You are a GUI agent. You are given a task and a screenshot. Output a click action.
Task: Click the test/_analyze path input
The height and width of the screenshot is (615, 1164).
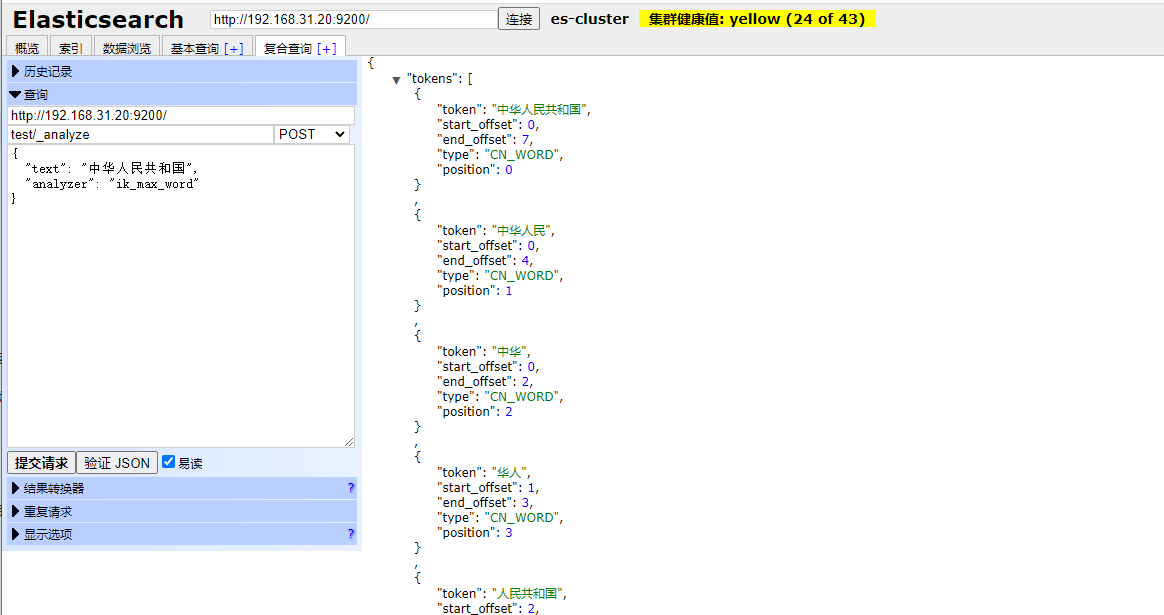tap(140, 134)
